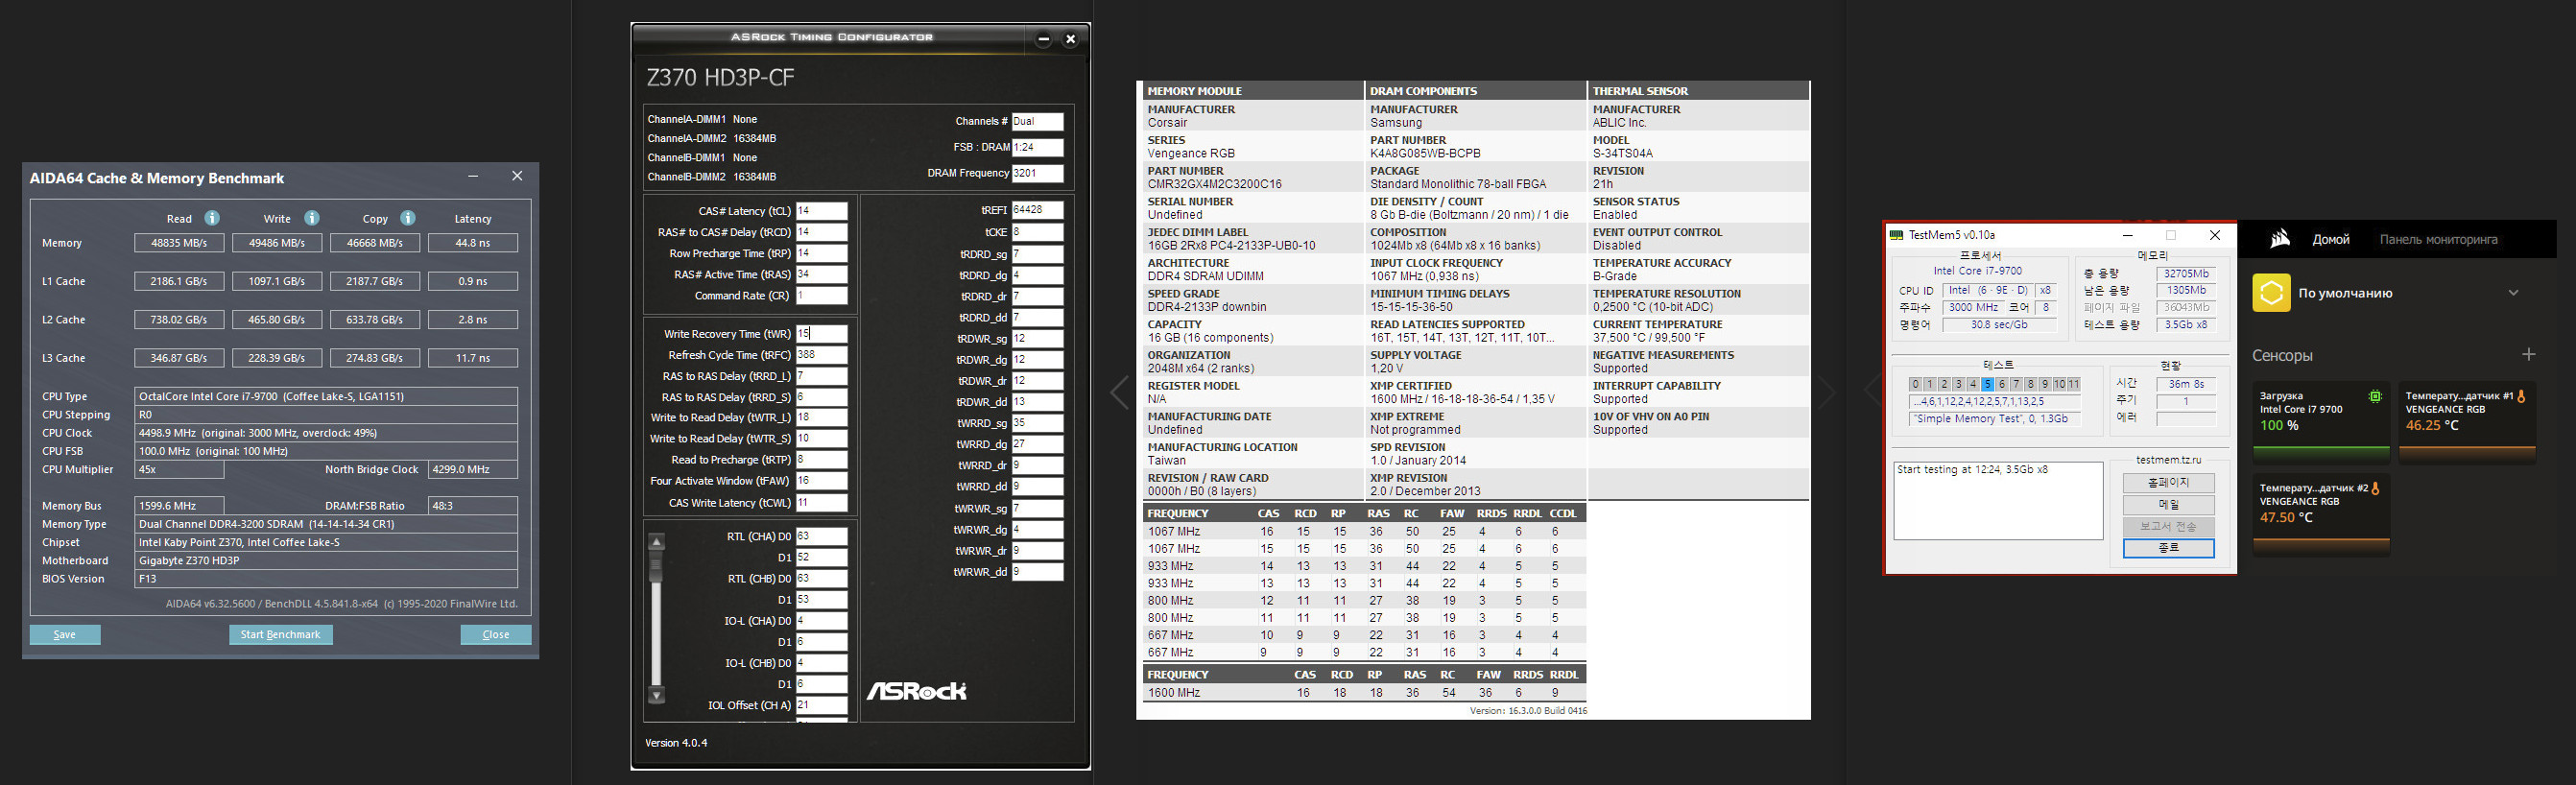Click the TestMem5 log text box

click(1998, 500)
